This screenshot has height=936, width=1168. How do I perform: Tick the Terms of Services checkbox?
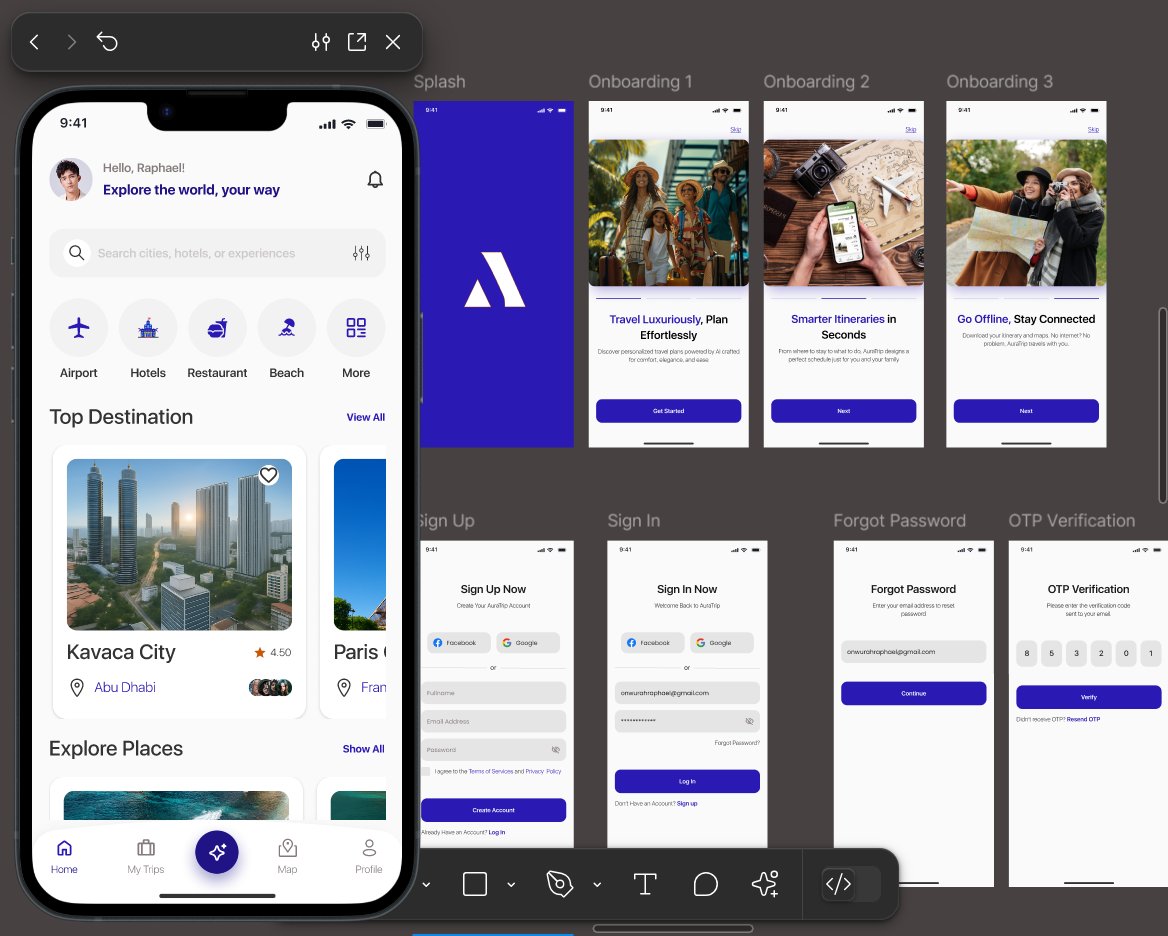[x=426, y=771]
